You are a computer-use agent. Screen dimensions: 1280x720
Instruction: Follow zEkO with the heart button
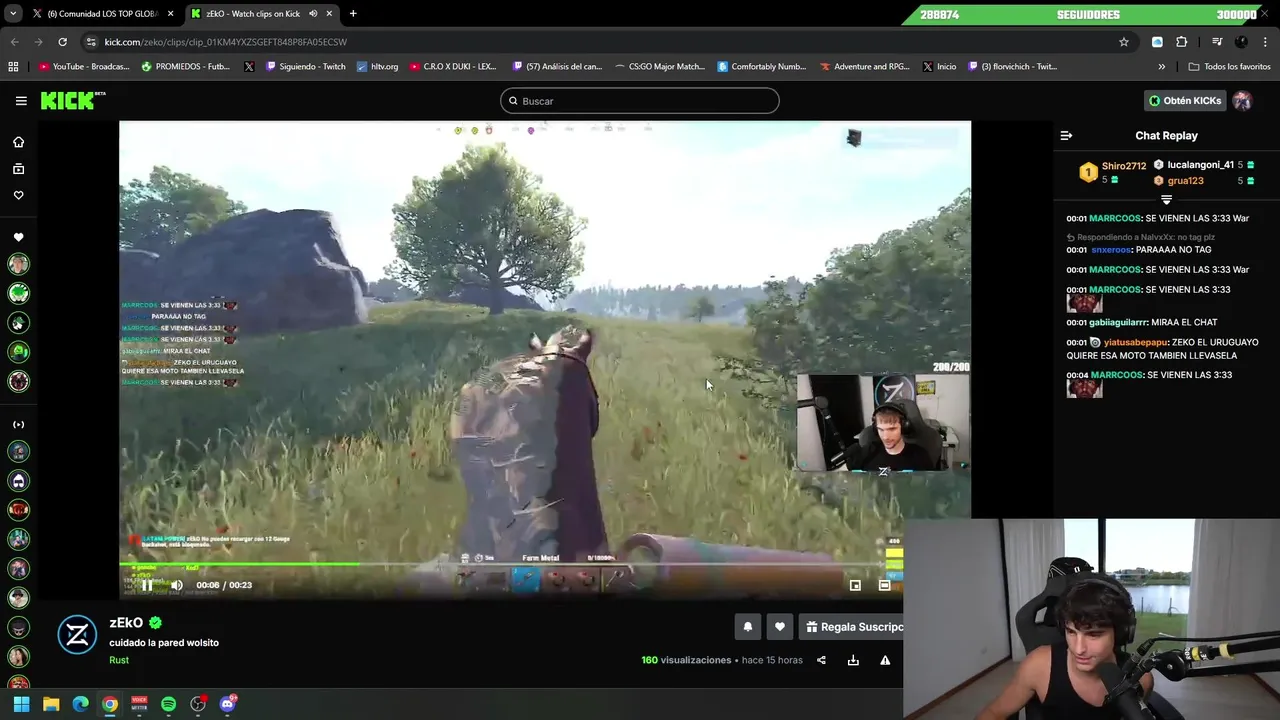point(780,627)
